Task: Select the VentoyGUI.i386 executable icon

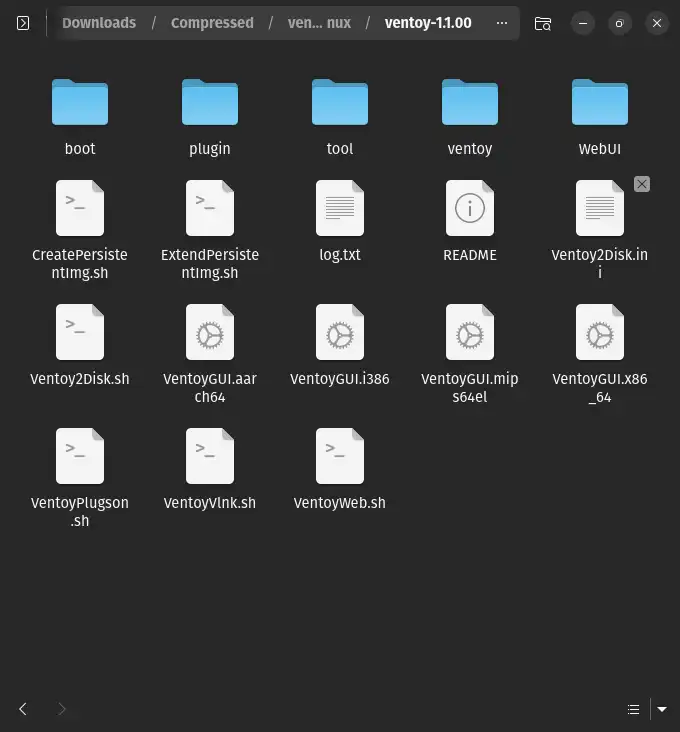Action: pyautogui.click(x=340, y=332)
